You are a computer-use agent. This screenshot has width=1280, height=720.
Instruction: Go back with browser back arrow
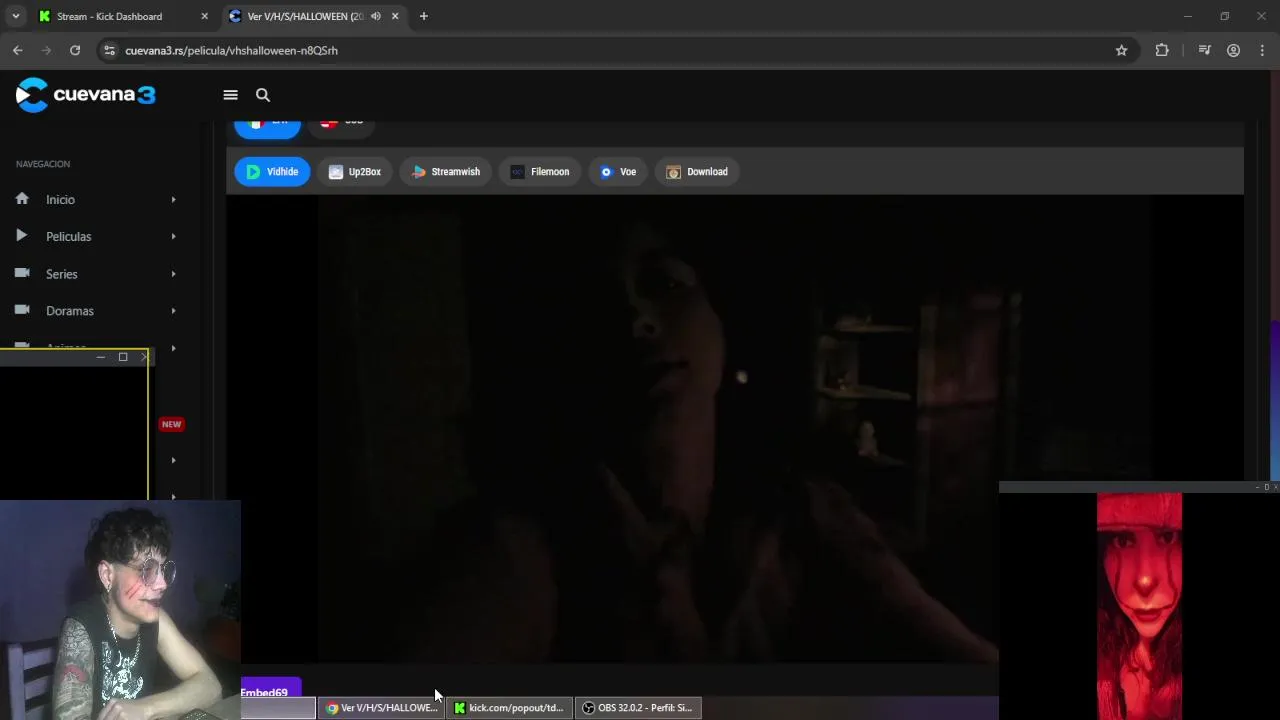[x=18, y=50]
